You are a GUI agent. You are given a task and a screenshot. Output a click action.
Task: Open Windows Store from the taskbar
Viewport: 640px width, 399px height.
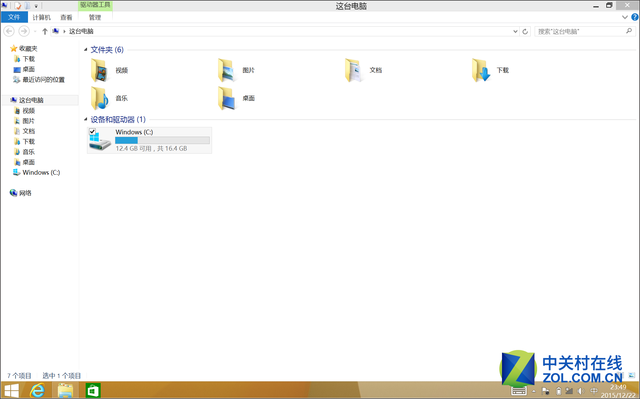pyautogui.click(x=93, y=391)
